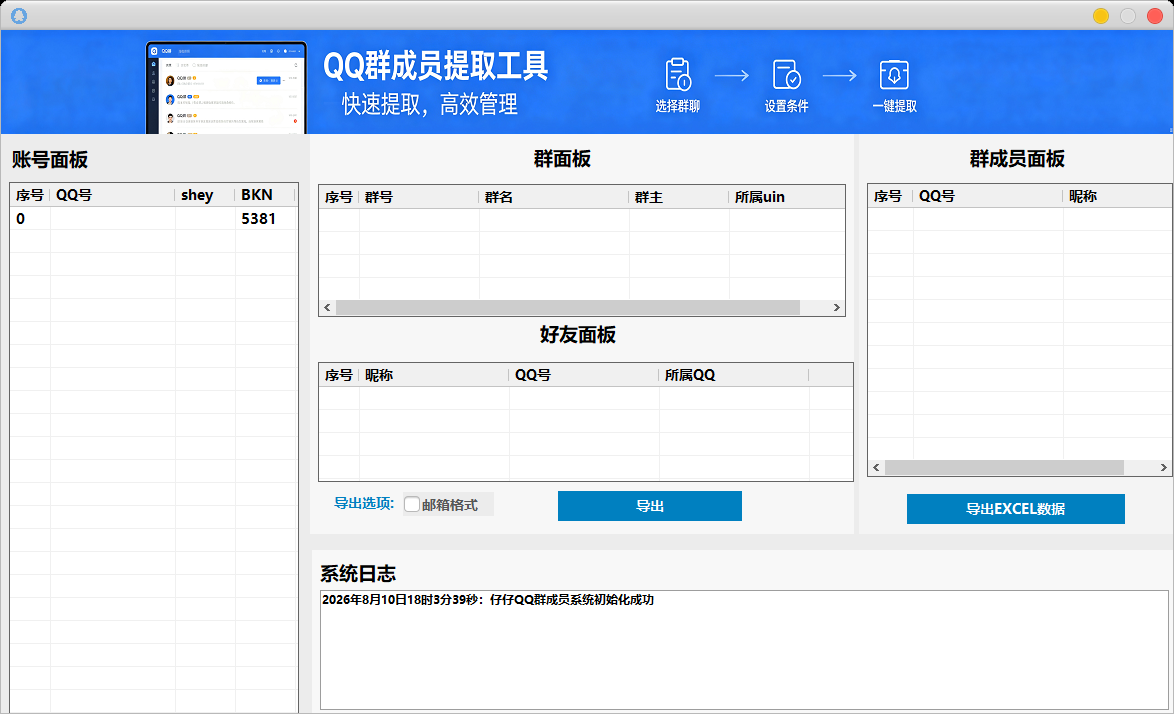This screenshot has width=1174, height=714.
Task: Click the 昵称 header in 群成员面板
Action: [1117, 196]
